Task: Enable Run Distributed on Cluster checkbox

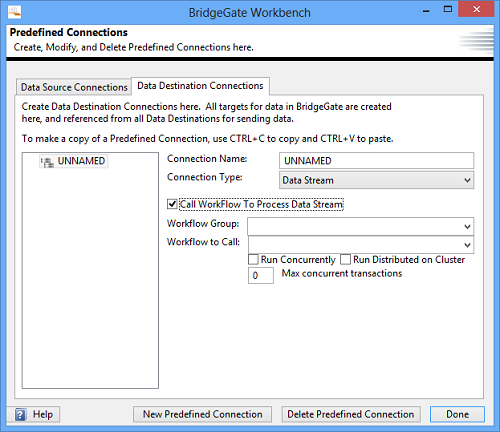Action: click(x=345, y=259)
